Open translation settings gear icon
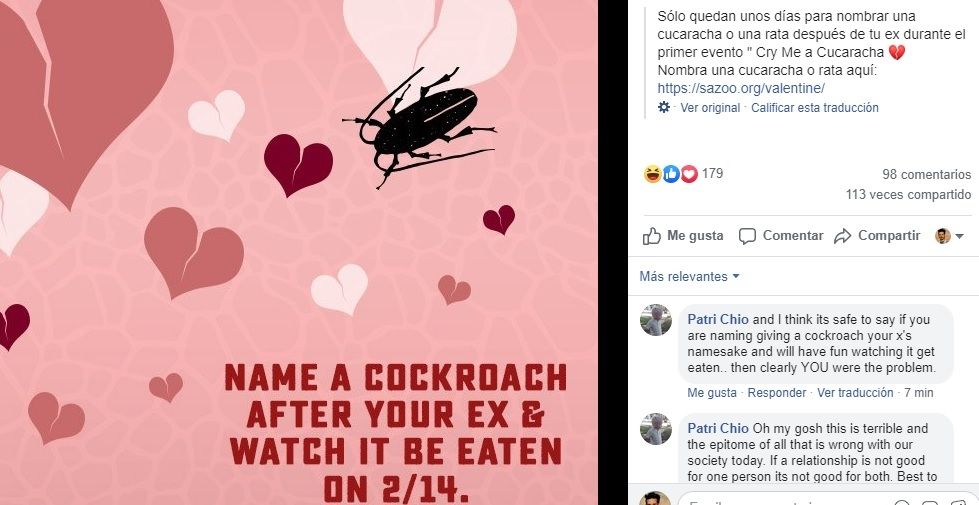 664,107
